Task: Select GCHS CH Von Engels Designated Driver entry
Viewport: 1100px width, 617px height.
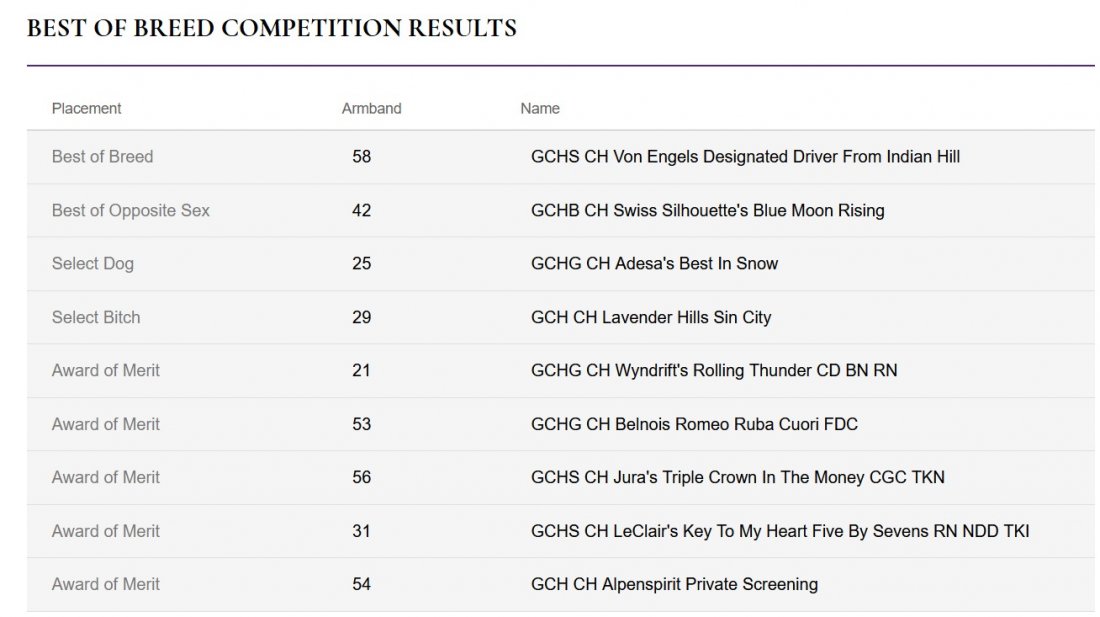Action: pos(745,156)
